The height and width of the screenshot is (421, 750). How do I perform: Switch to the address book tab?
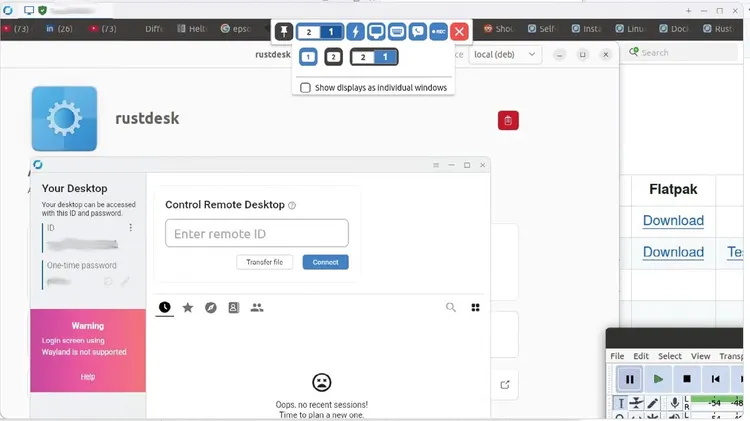pyautogui.click(x=233, y=308)
